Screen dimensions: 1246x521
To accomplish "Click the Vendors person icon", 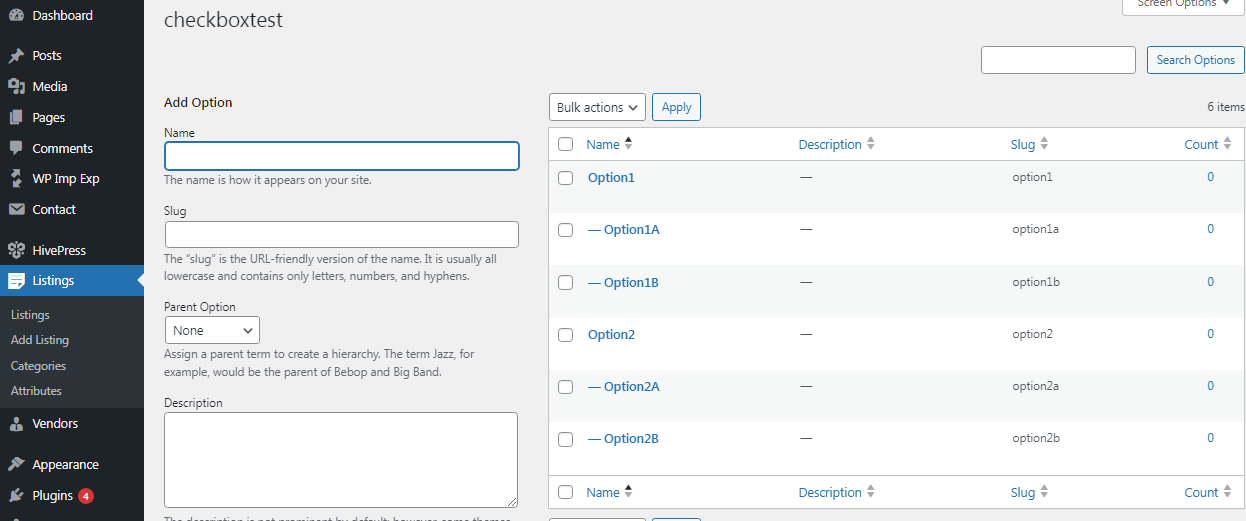I will pyautogui.click(x=16, y=424).
